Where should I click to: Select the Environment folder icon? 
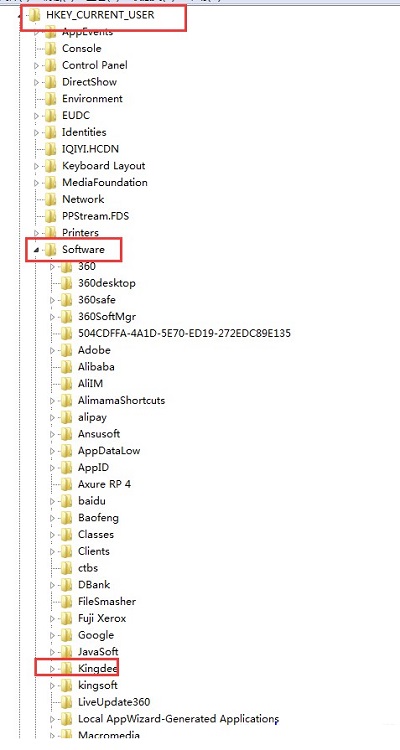(51, 99)
